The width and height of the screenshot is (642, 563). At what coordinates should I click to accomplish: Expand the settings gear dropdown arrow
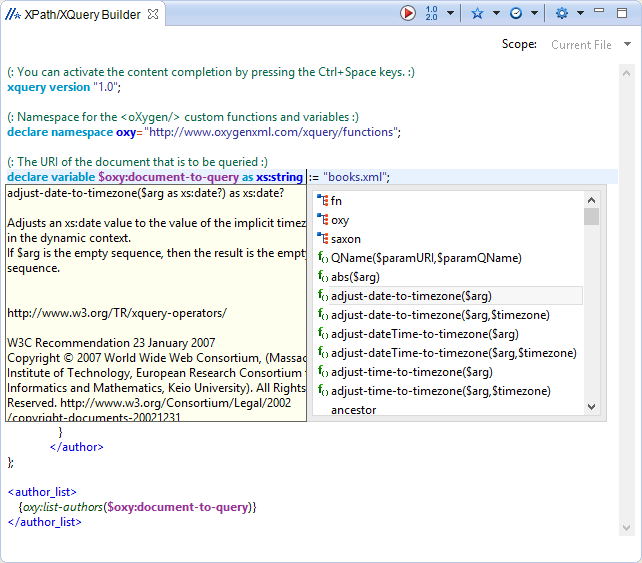[x=580, y=14]
